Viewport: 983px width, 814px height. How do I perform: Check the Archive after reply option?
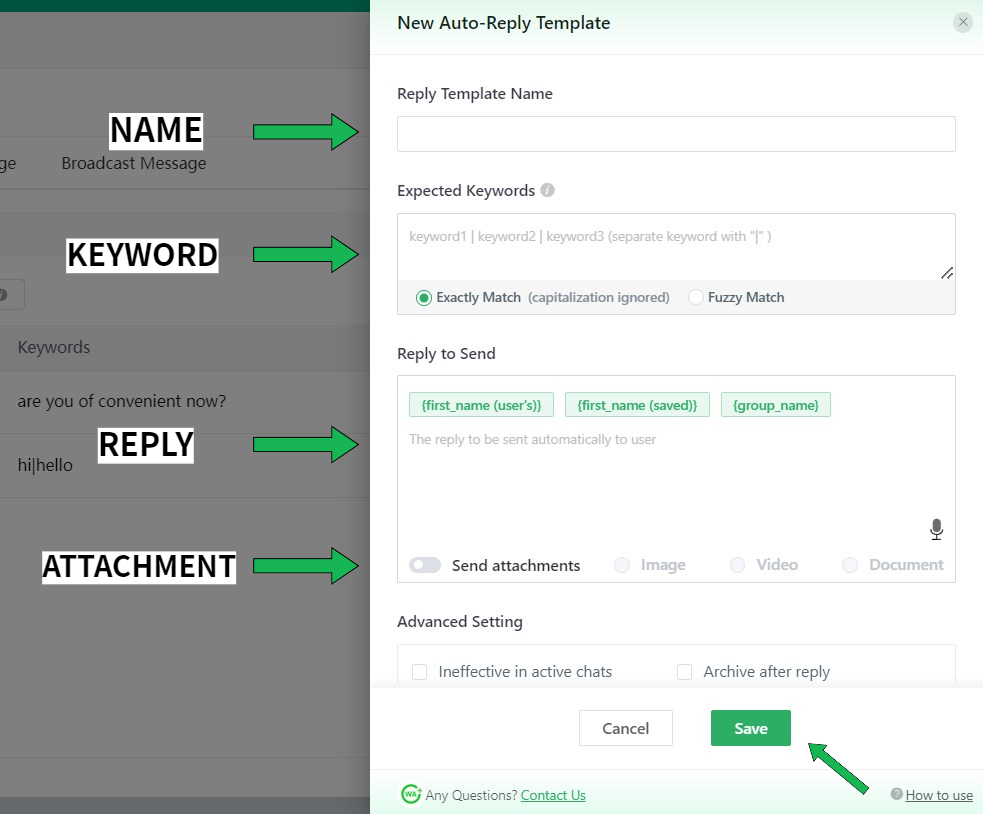(685, 672)
